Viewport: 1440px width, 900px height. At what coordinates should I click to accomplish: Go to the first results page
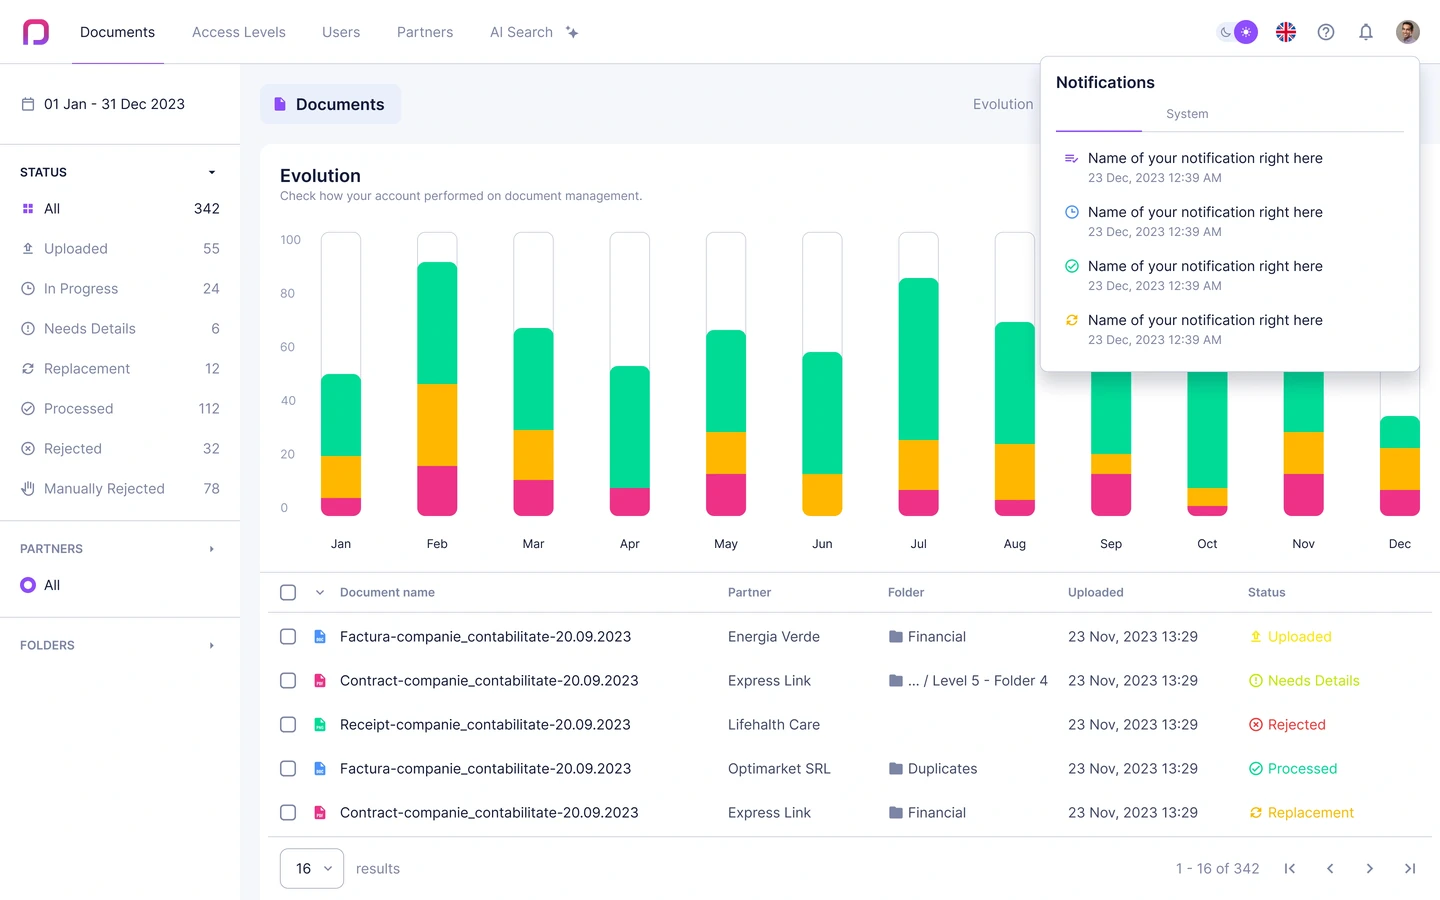point(1290,869)
